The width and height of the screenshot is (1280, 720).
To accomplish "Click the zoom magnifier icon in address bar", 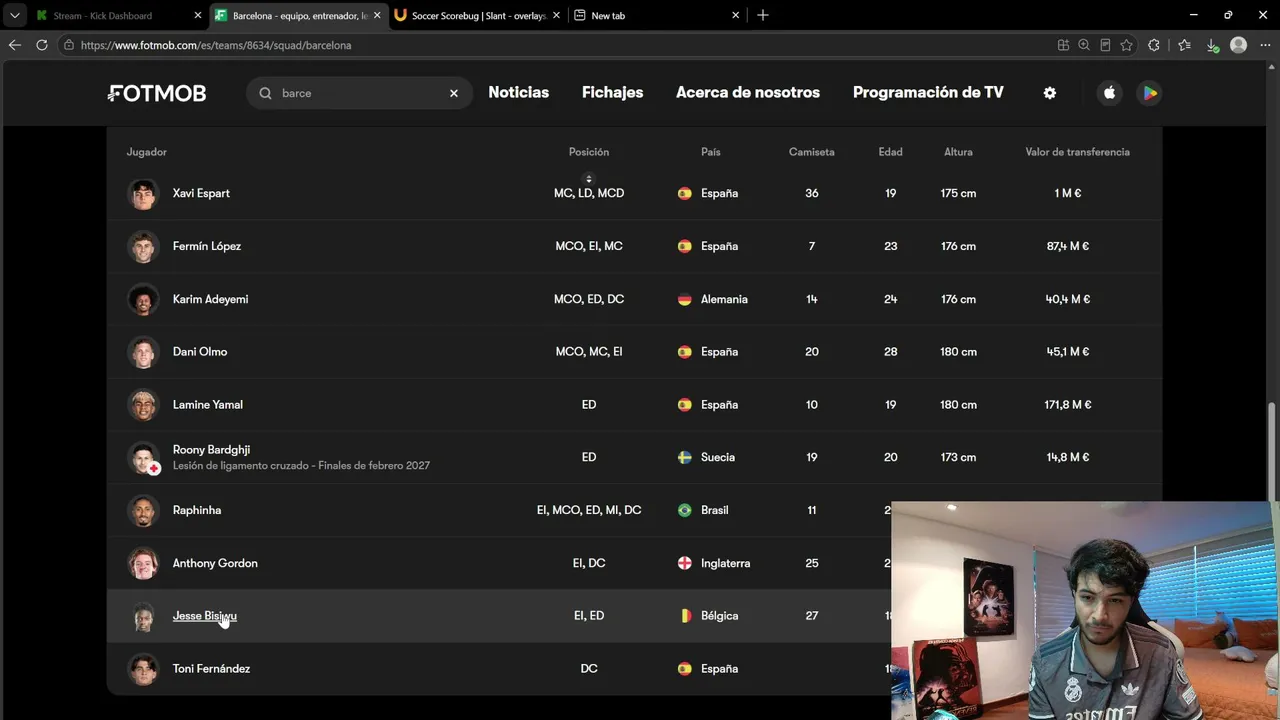I will [1084, 45].
